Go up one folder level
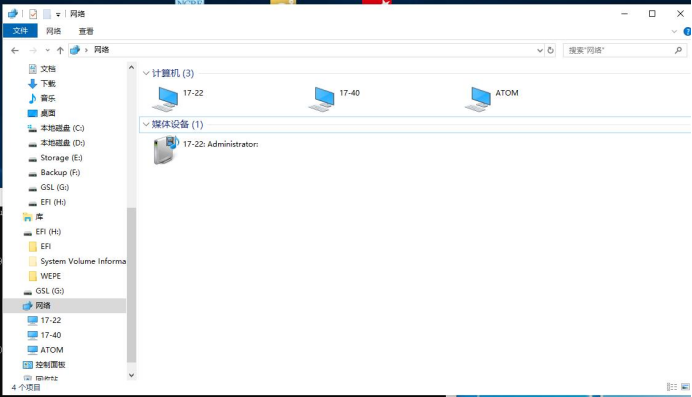The image size is (692, 397). 60,50
